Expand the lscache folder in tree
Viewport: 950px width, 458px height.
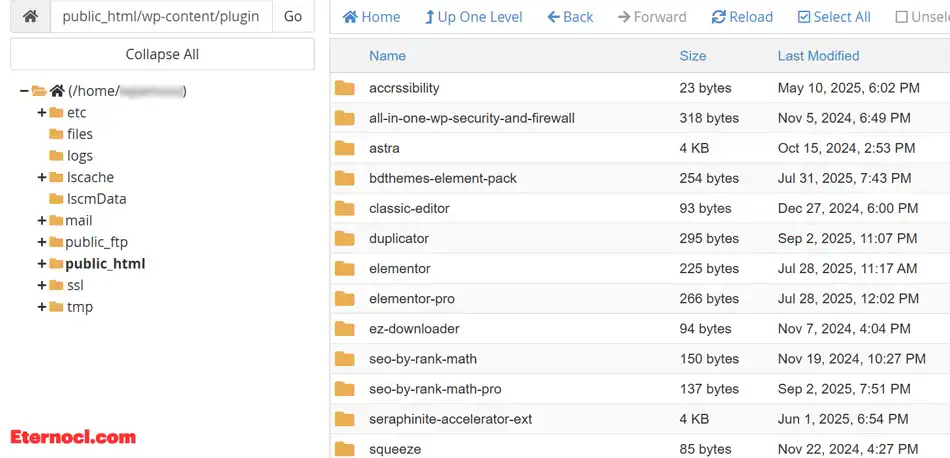[x=42, y=178]
